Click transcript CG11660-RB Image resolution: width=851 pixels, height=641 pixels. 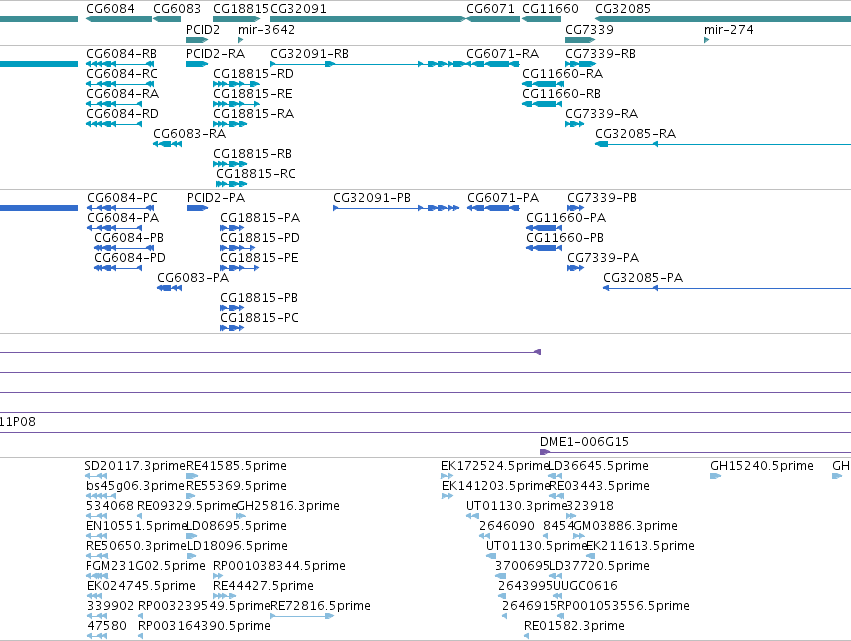pyautogui.click(x=561, y=94)
